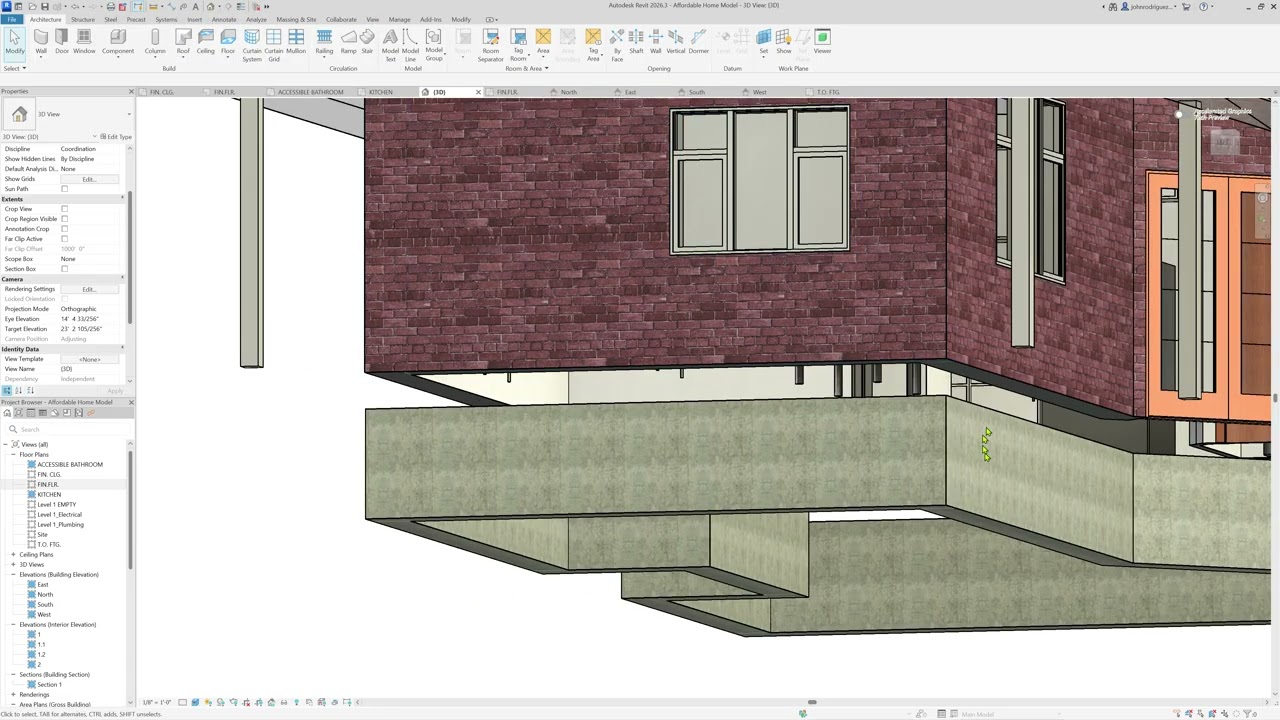1280x720 pixels.
Task: Select the Stair tool
Action: (x=367, y=42)
